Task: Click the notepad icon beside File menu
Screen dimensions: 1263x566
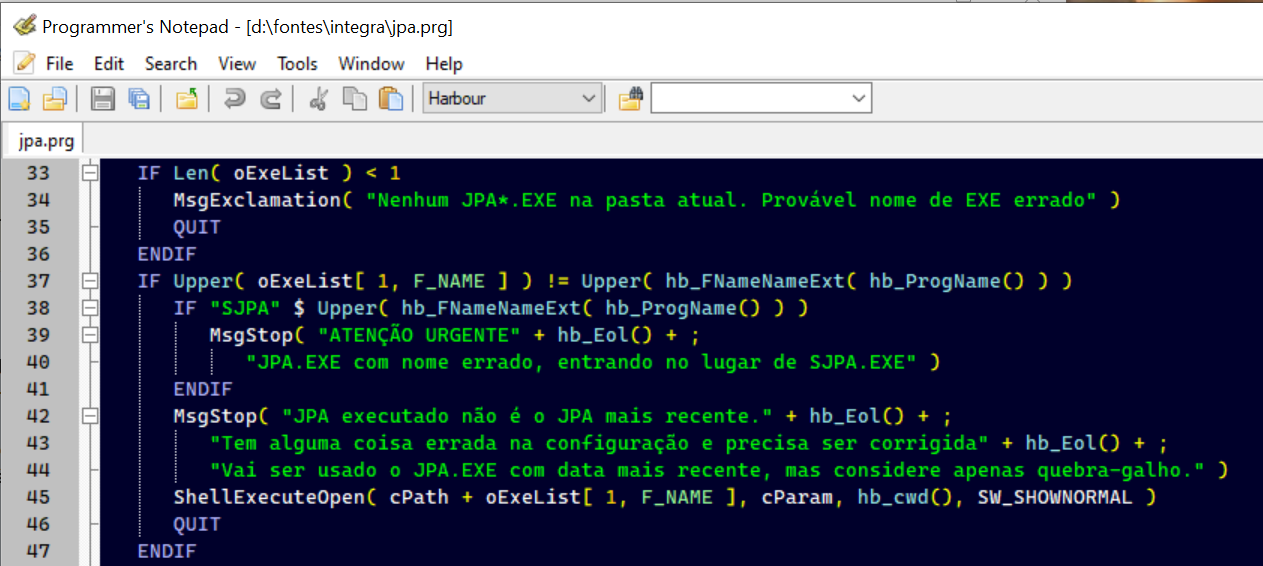Action: 24,63
